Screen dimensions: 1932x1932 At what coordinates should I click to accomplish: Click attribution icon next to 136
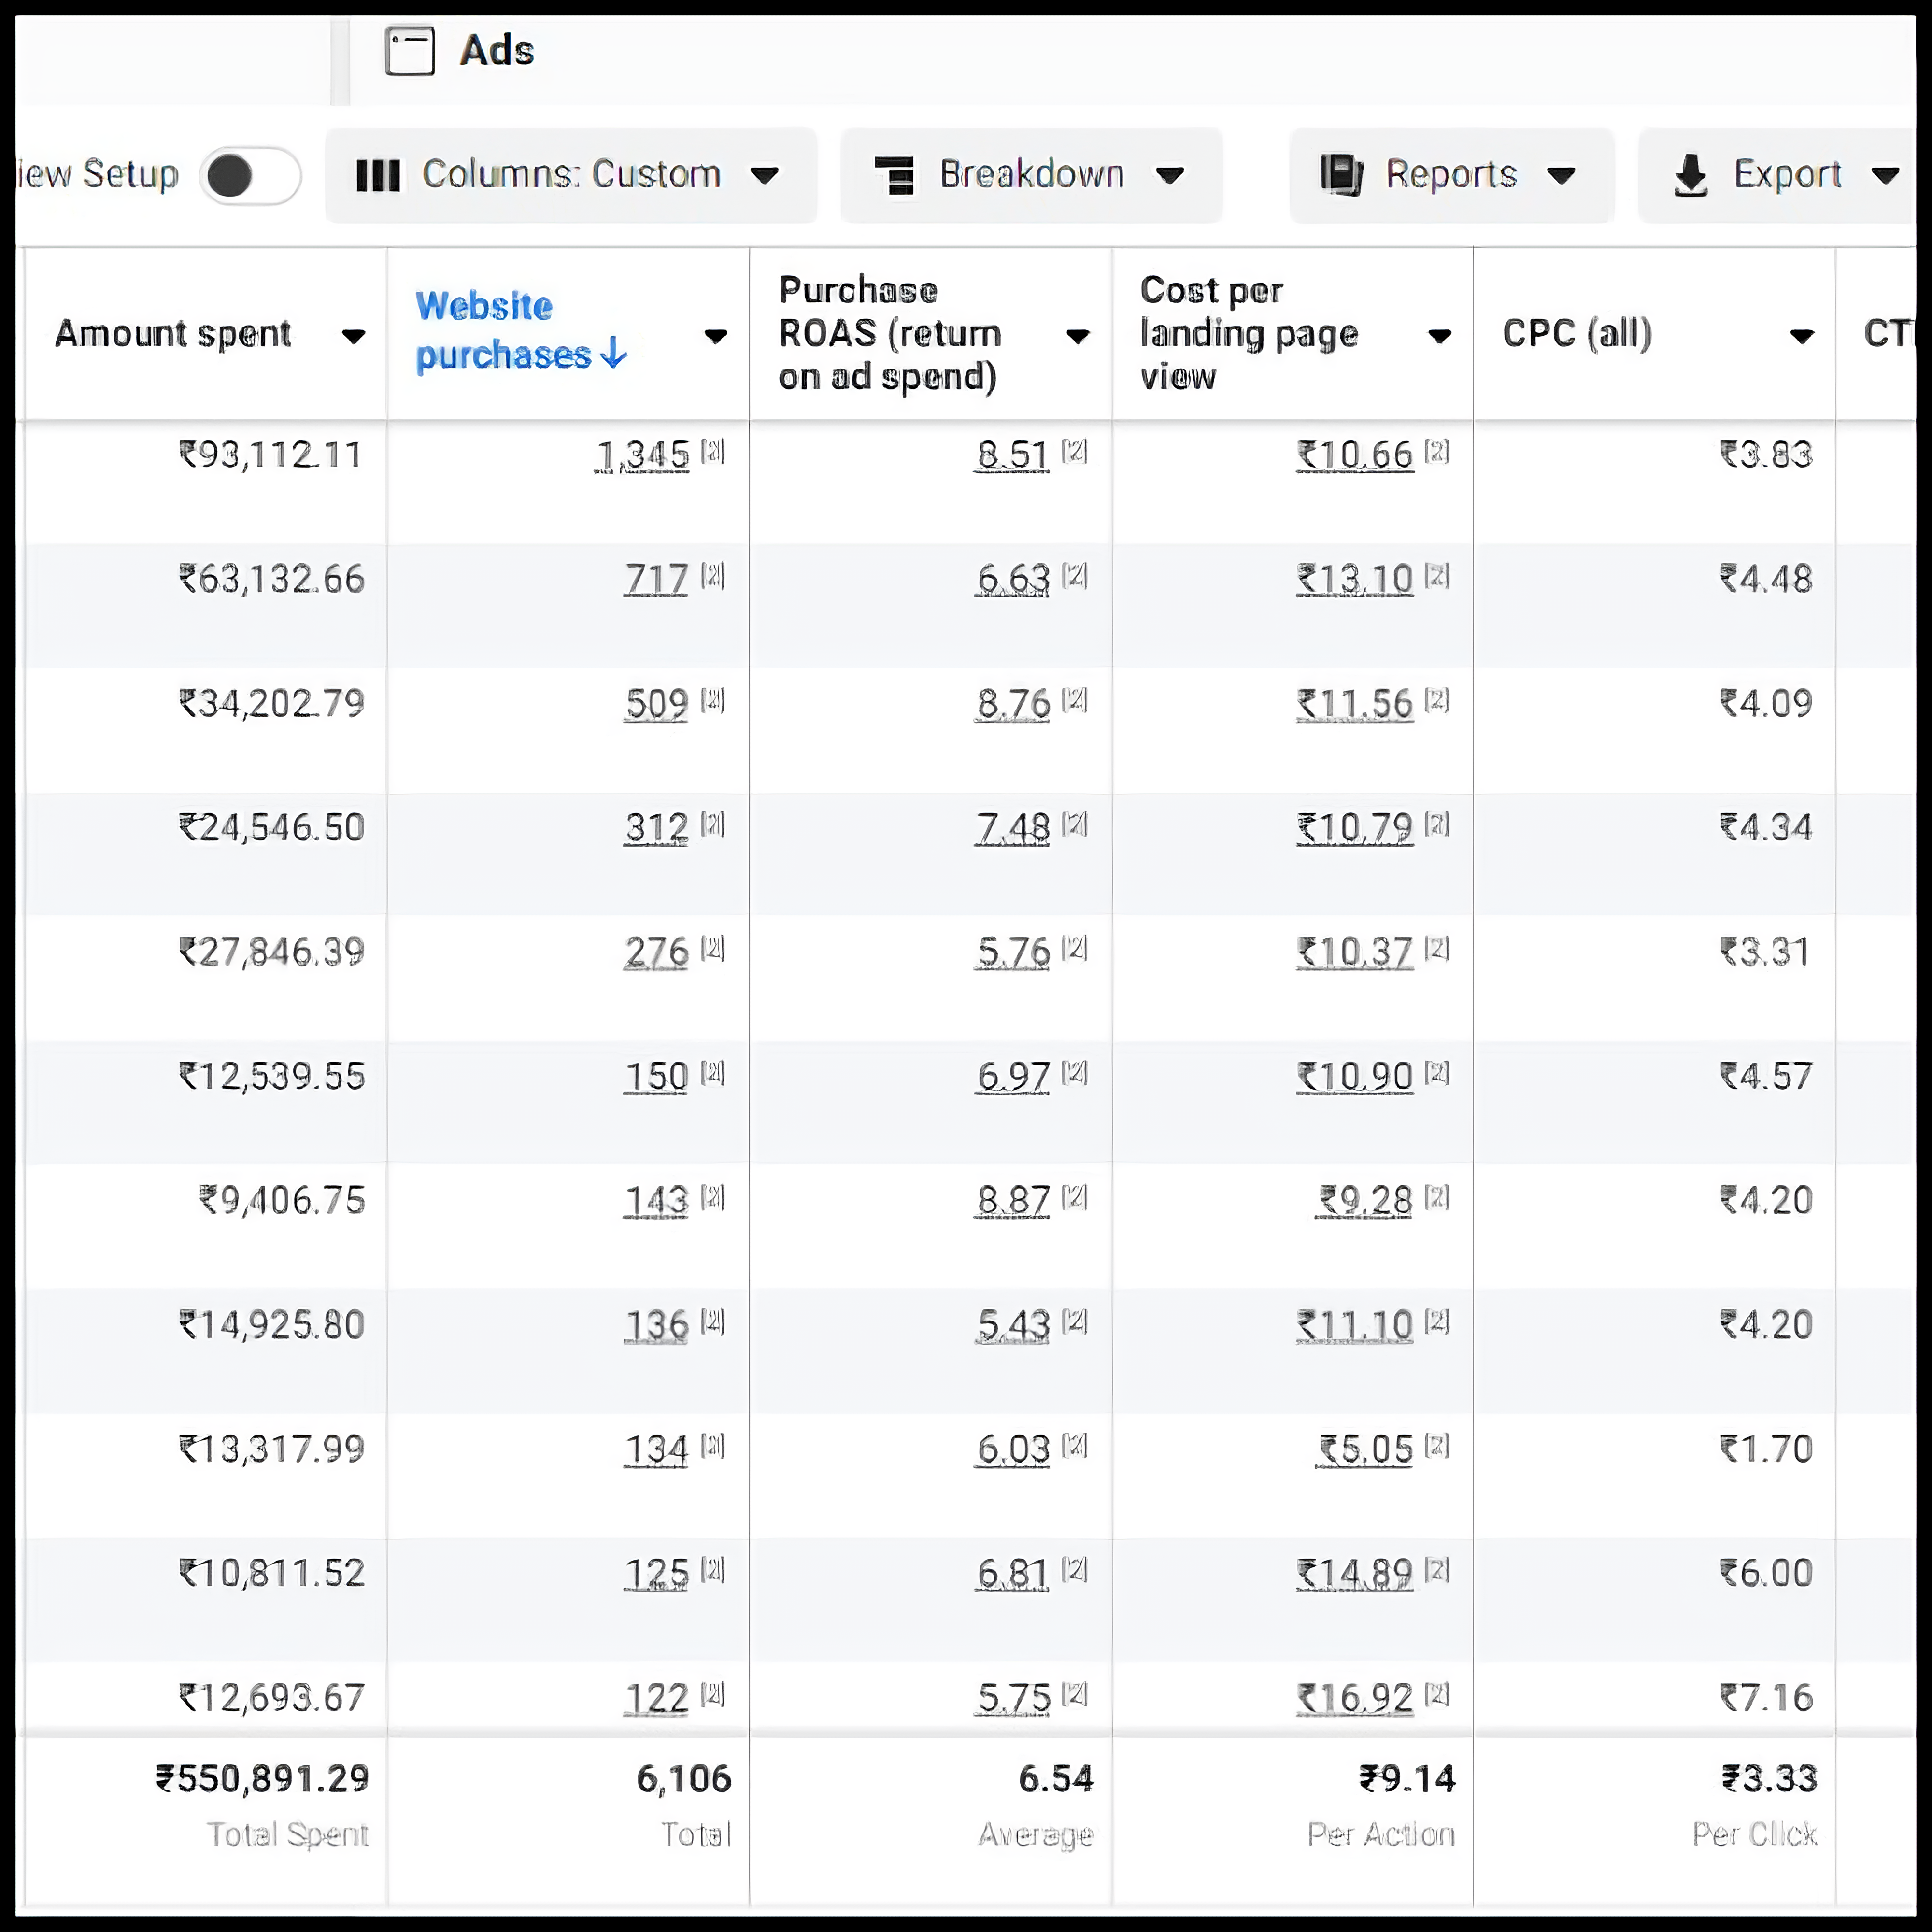point(713,1322)
